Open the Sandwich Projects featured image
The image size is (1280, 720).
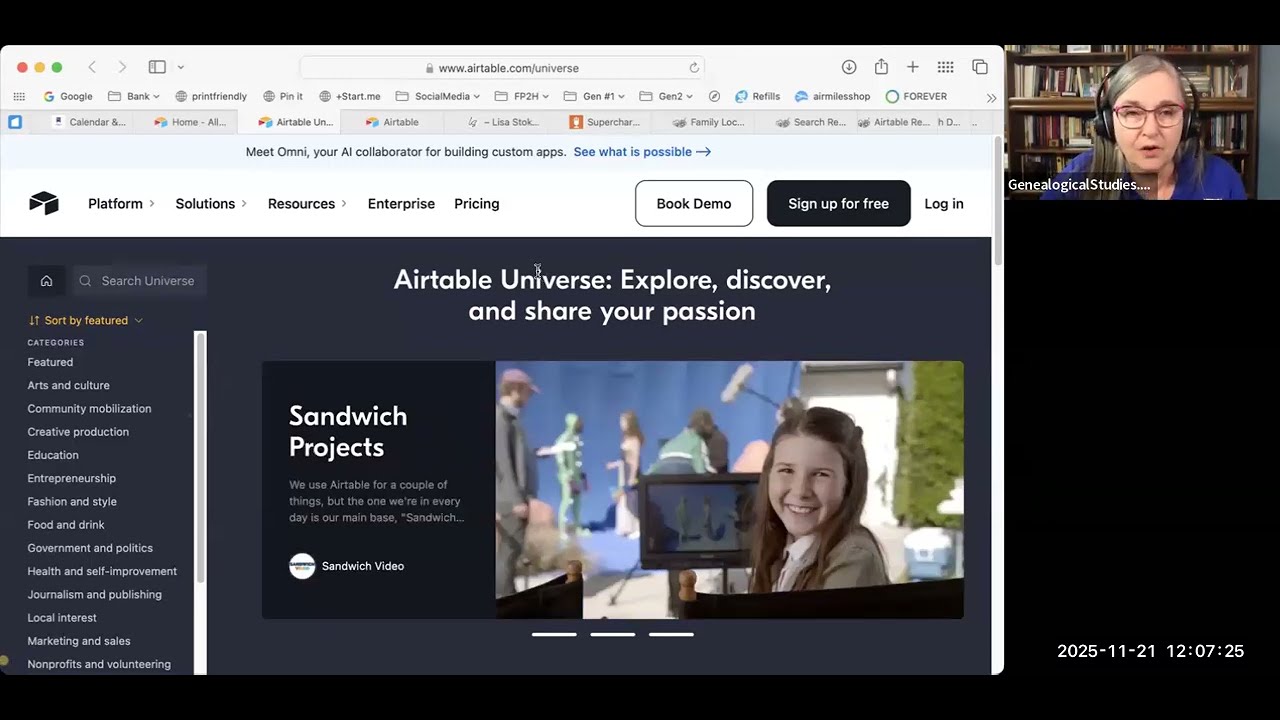click(x=729, y=490)
